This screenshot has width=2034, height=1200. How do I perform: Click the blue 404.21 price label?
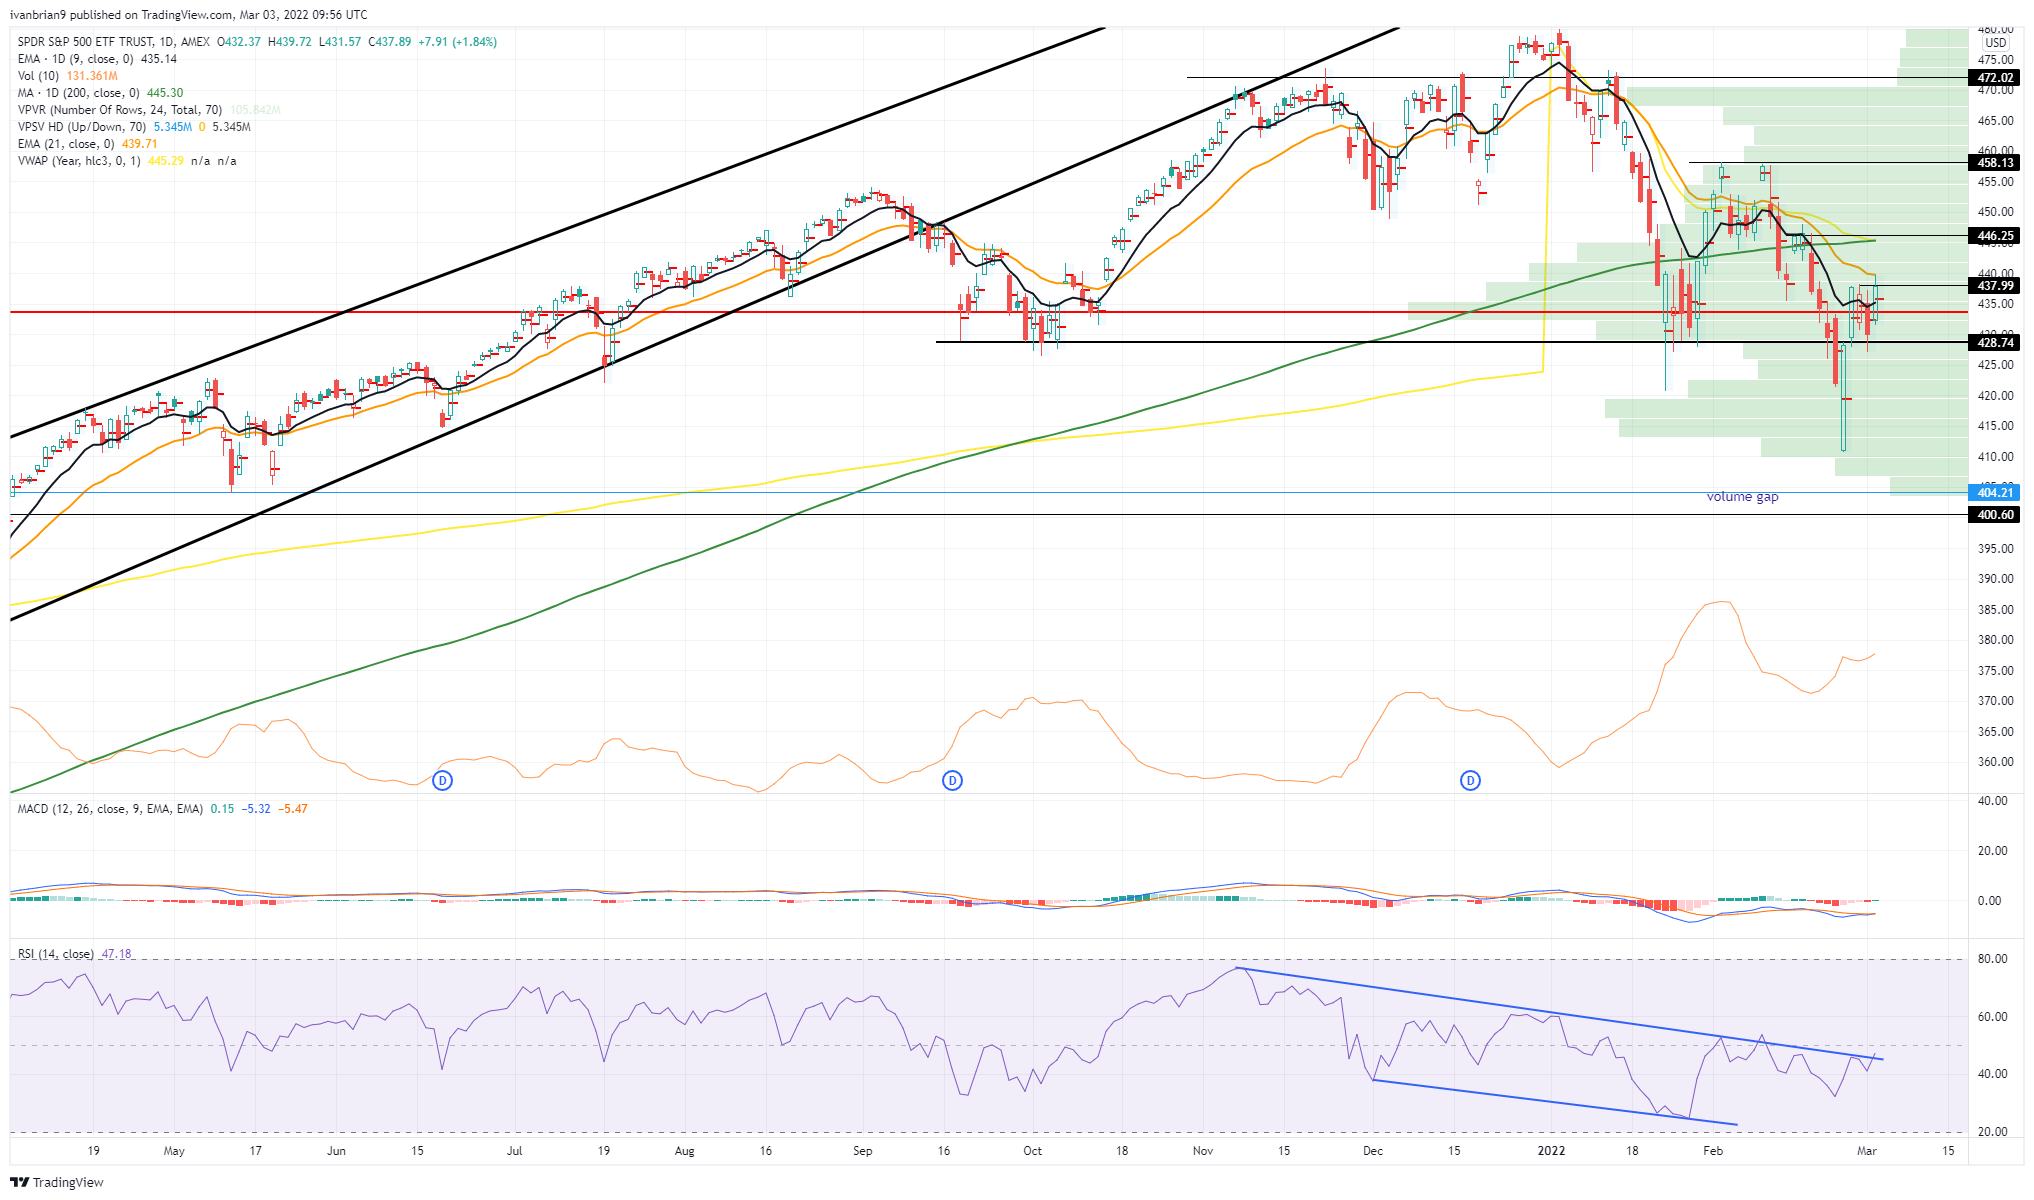point(1995,493)
